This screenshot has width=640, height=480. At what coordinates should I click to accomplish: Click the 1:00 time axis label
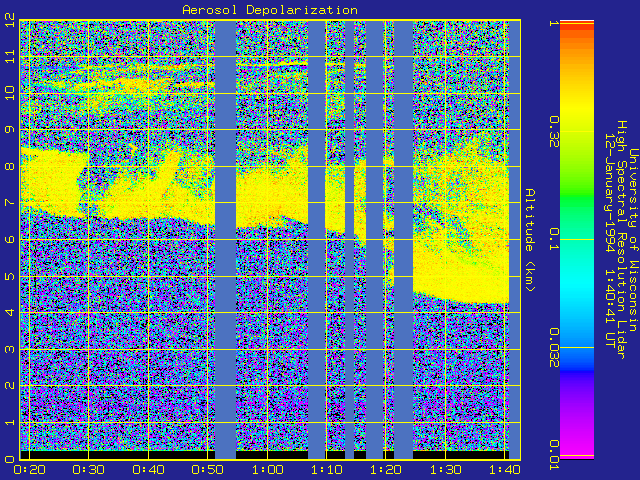point(267,470)
